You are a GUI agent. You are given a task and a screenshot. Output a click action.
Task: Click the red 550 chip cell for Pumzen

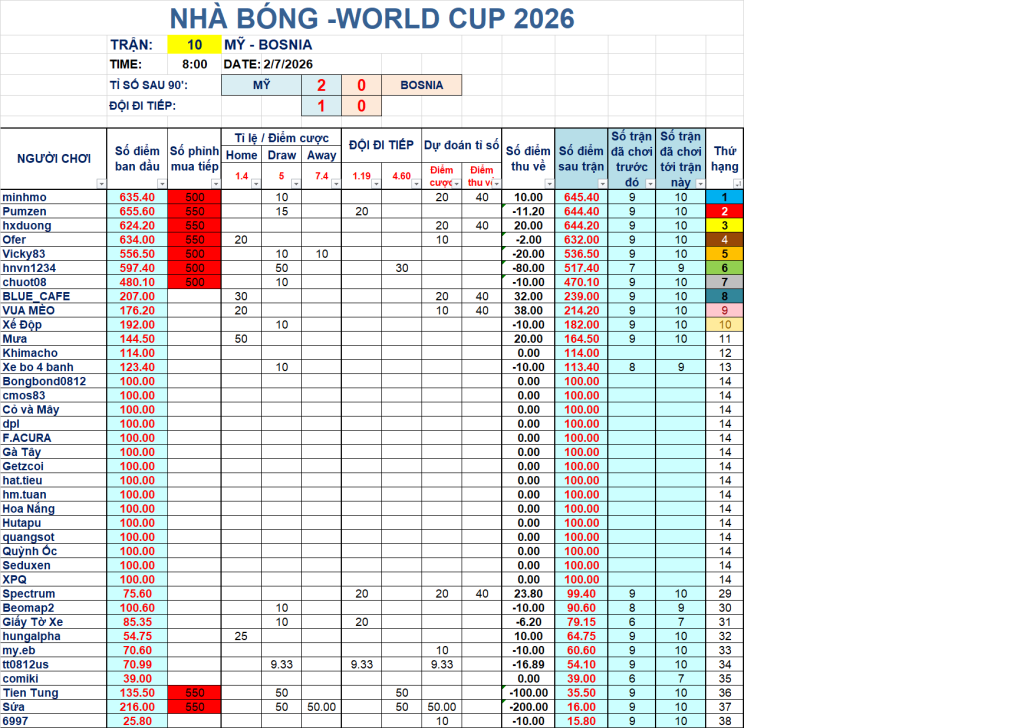tap(195, 212)
